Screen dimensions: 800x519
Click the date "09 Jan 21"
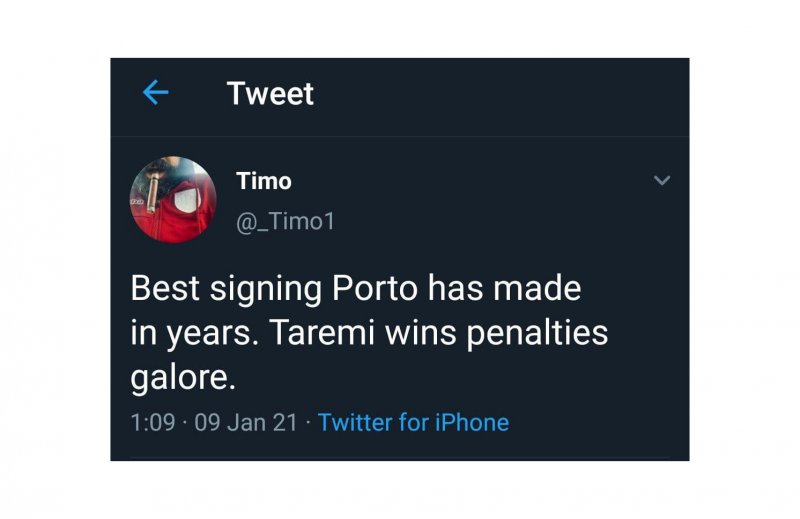click(246, 422)
